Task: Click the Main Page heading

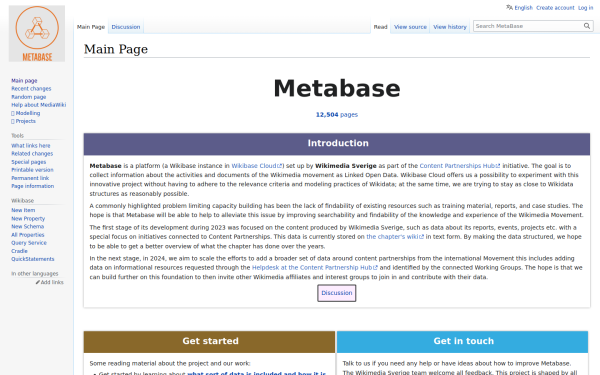Action: pyautogui.click(x=116, y=49)
